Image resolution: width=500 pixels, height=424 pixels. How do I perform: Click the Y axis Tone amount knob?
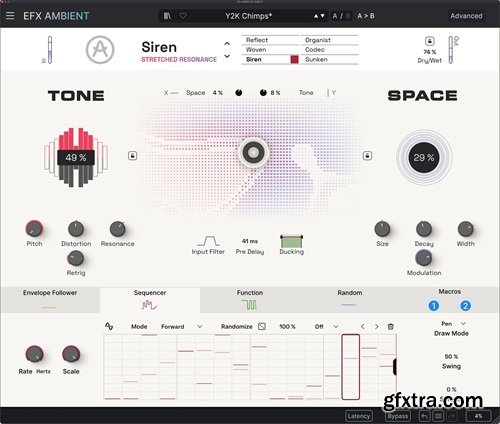(x=263, y=93)
